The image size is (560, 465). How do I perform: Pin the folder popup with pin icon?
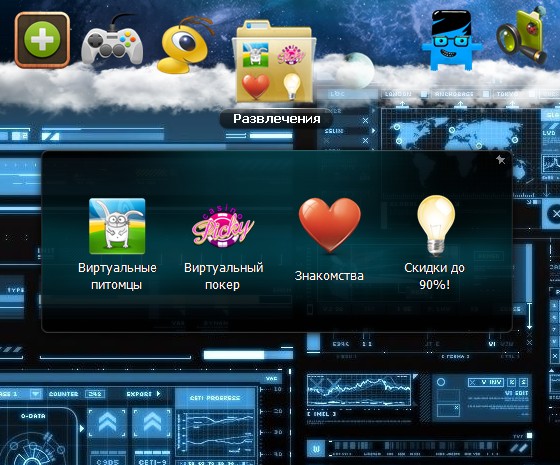tap(500, 160)
